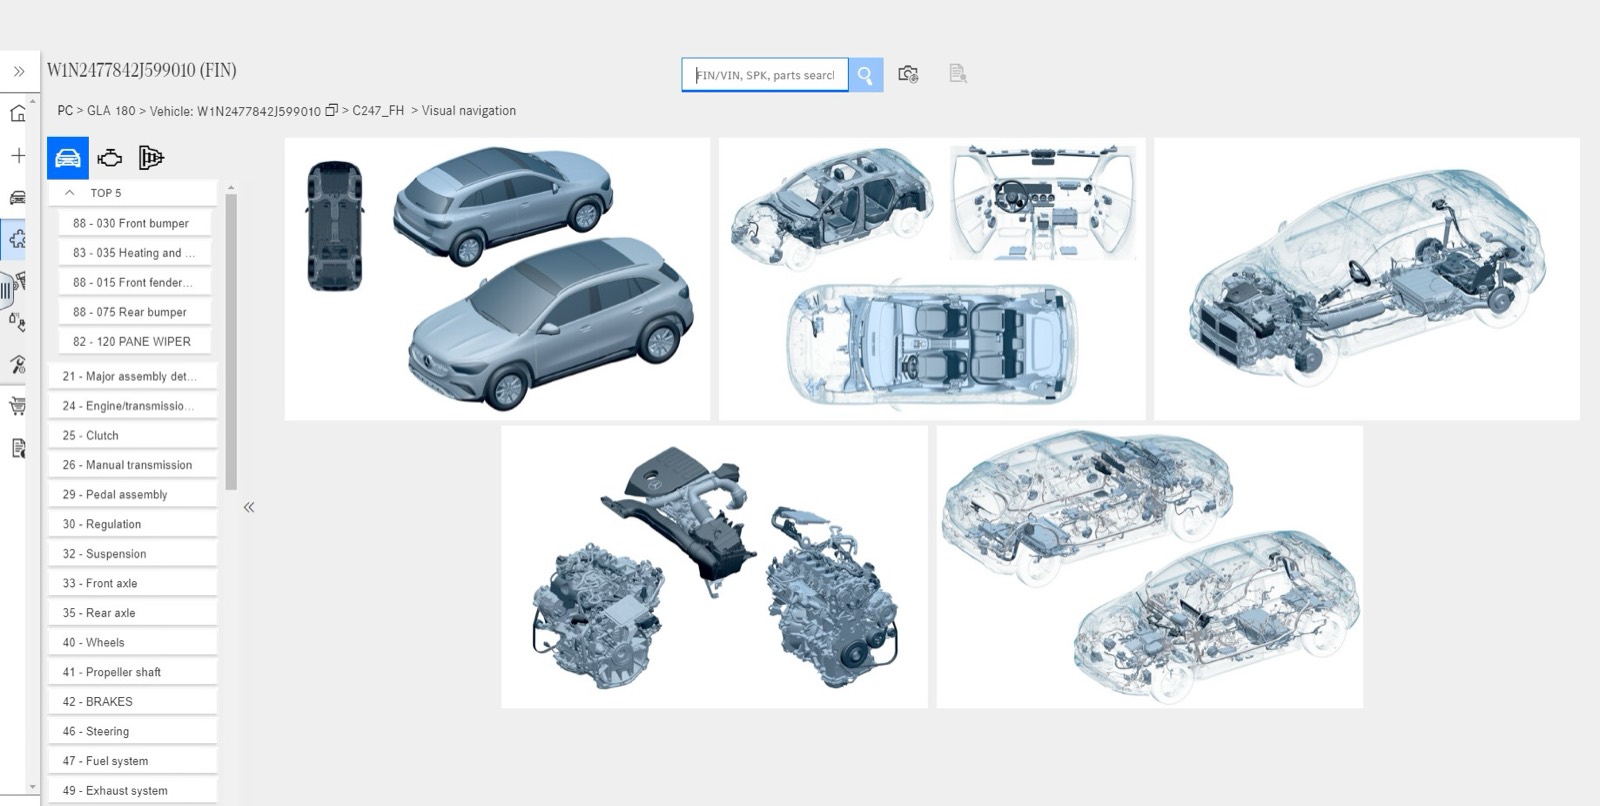Select 29 - Pedal assembly group
Viewport: 1600px width, 806px height.
pos(133,494)
